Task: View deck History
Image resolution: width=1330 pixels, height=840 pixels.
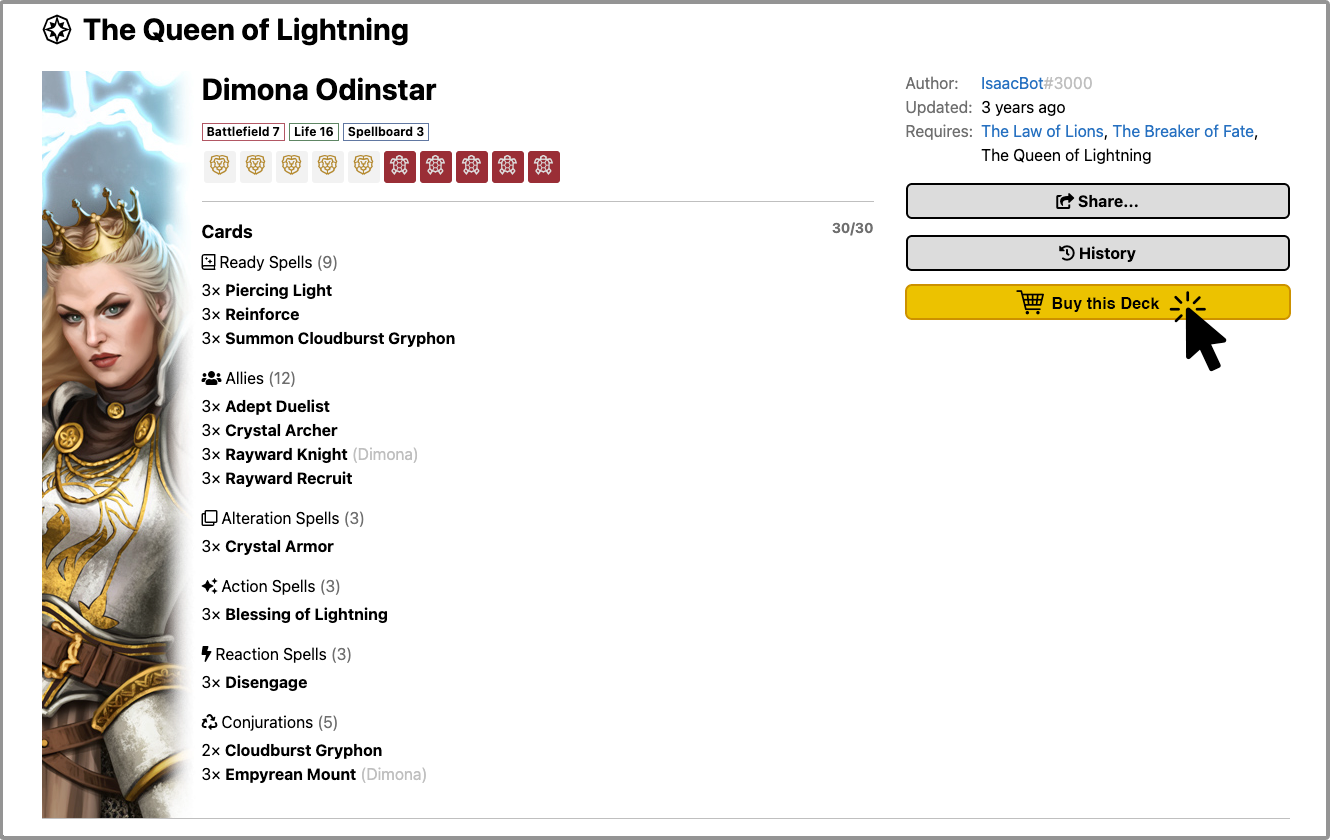Action: point(1097,253)
